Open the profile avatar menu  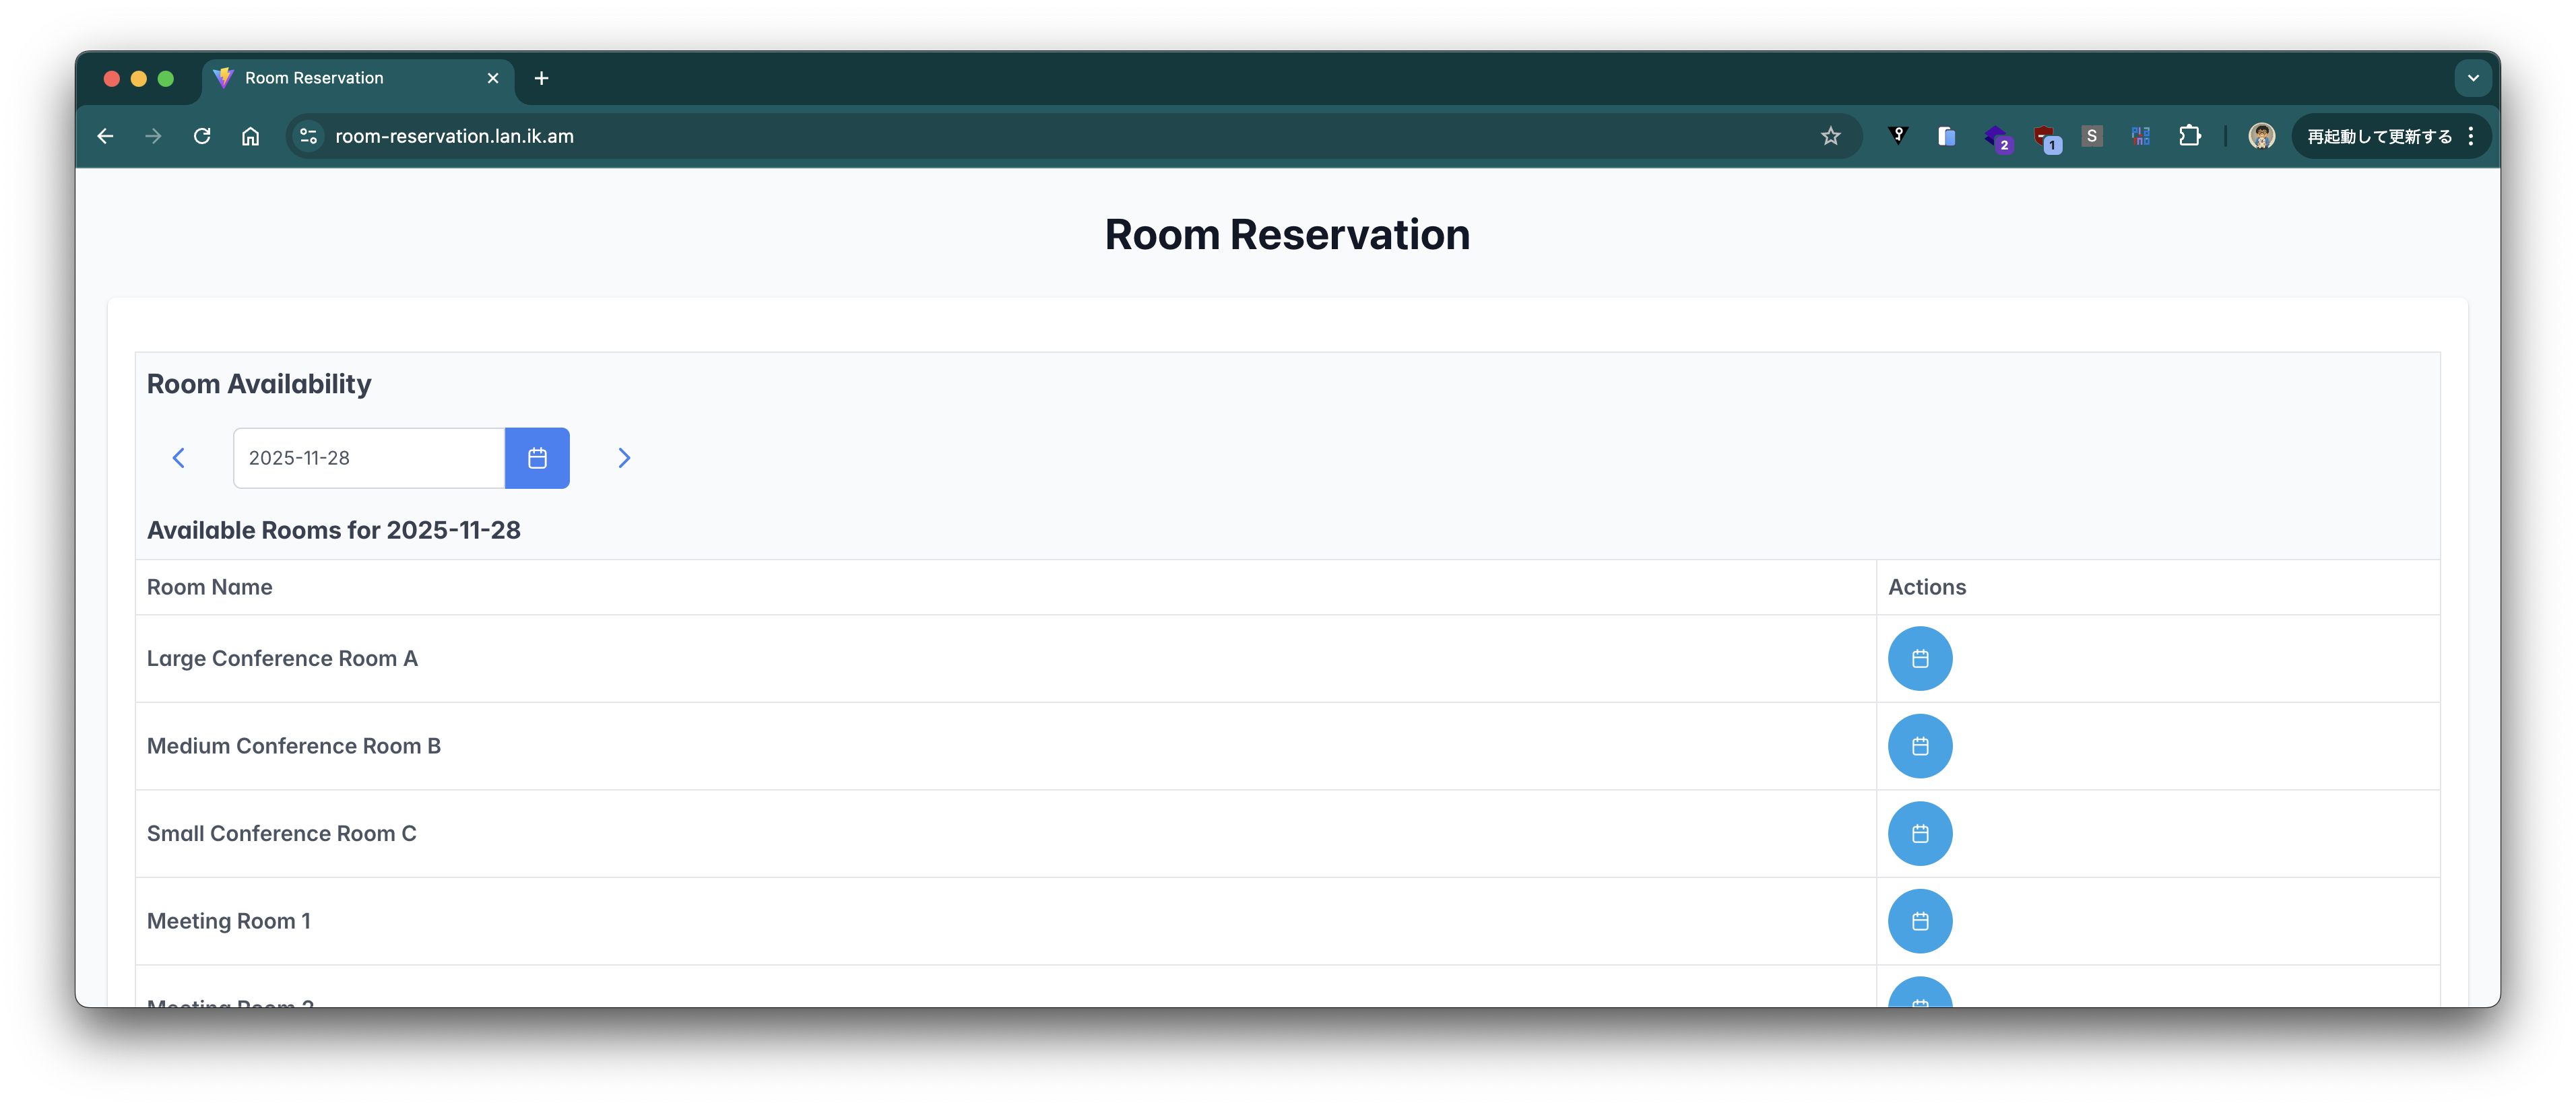2261,136
